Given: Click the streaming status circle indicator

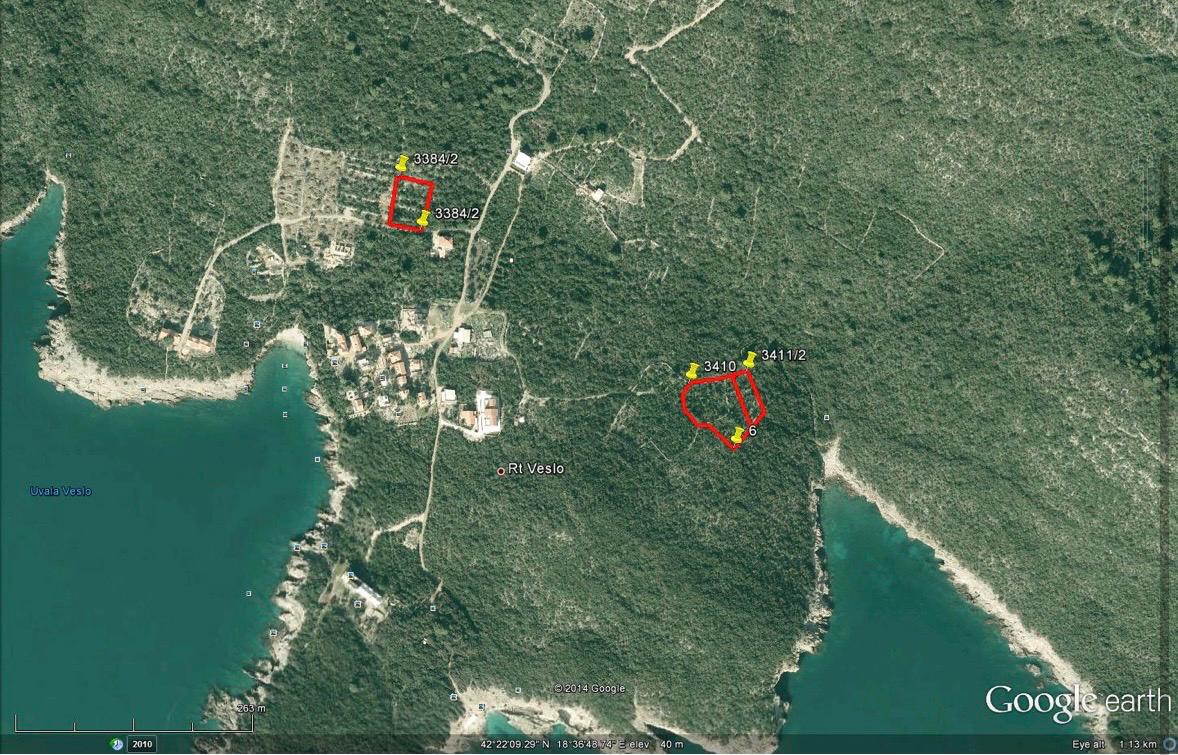Looking at the screenshot, I should point(1169,744).
